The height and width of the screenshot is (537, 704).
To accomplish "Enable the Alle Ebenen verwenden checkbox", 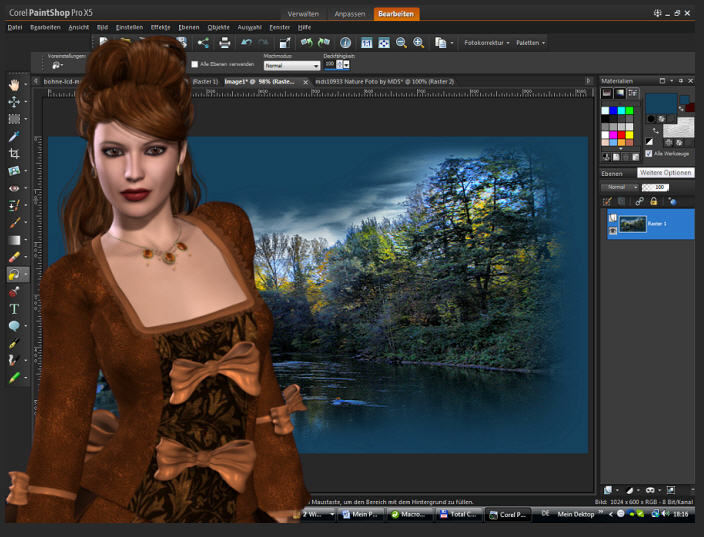I will [x=194, y=64].
